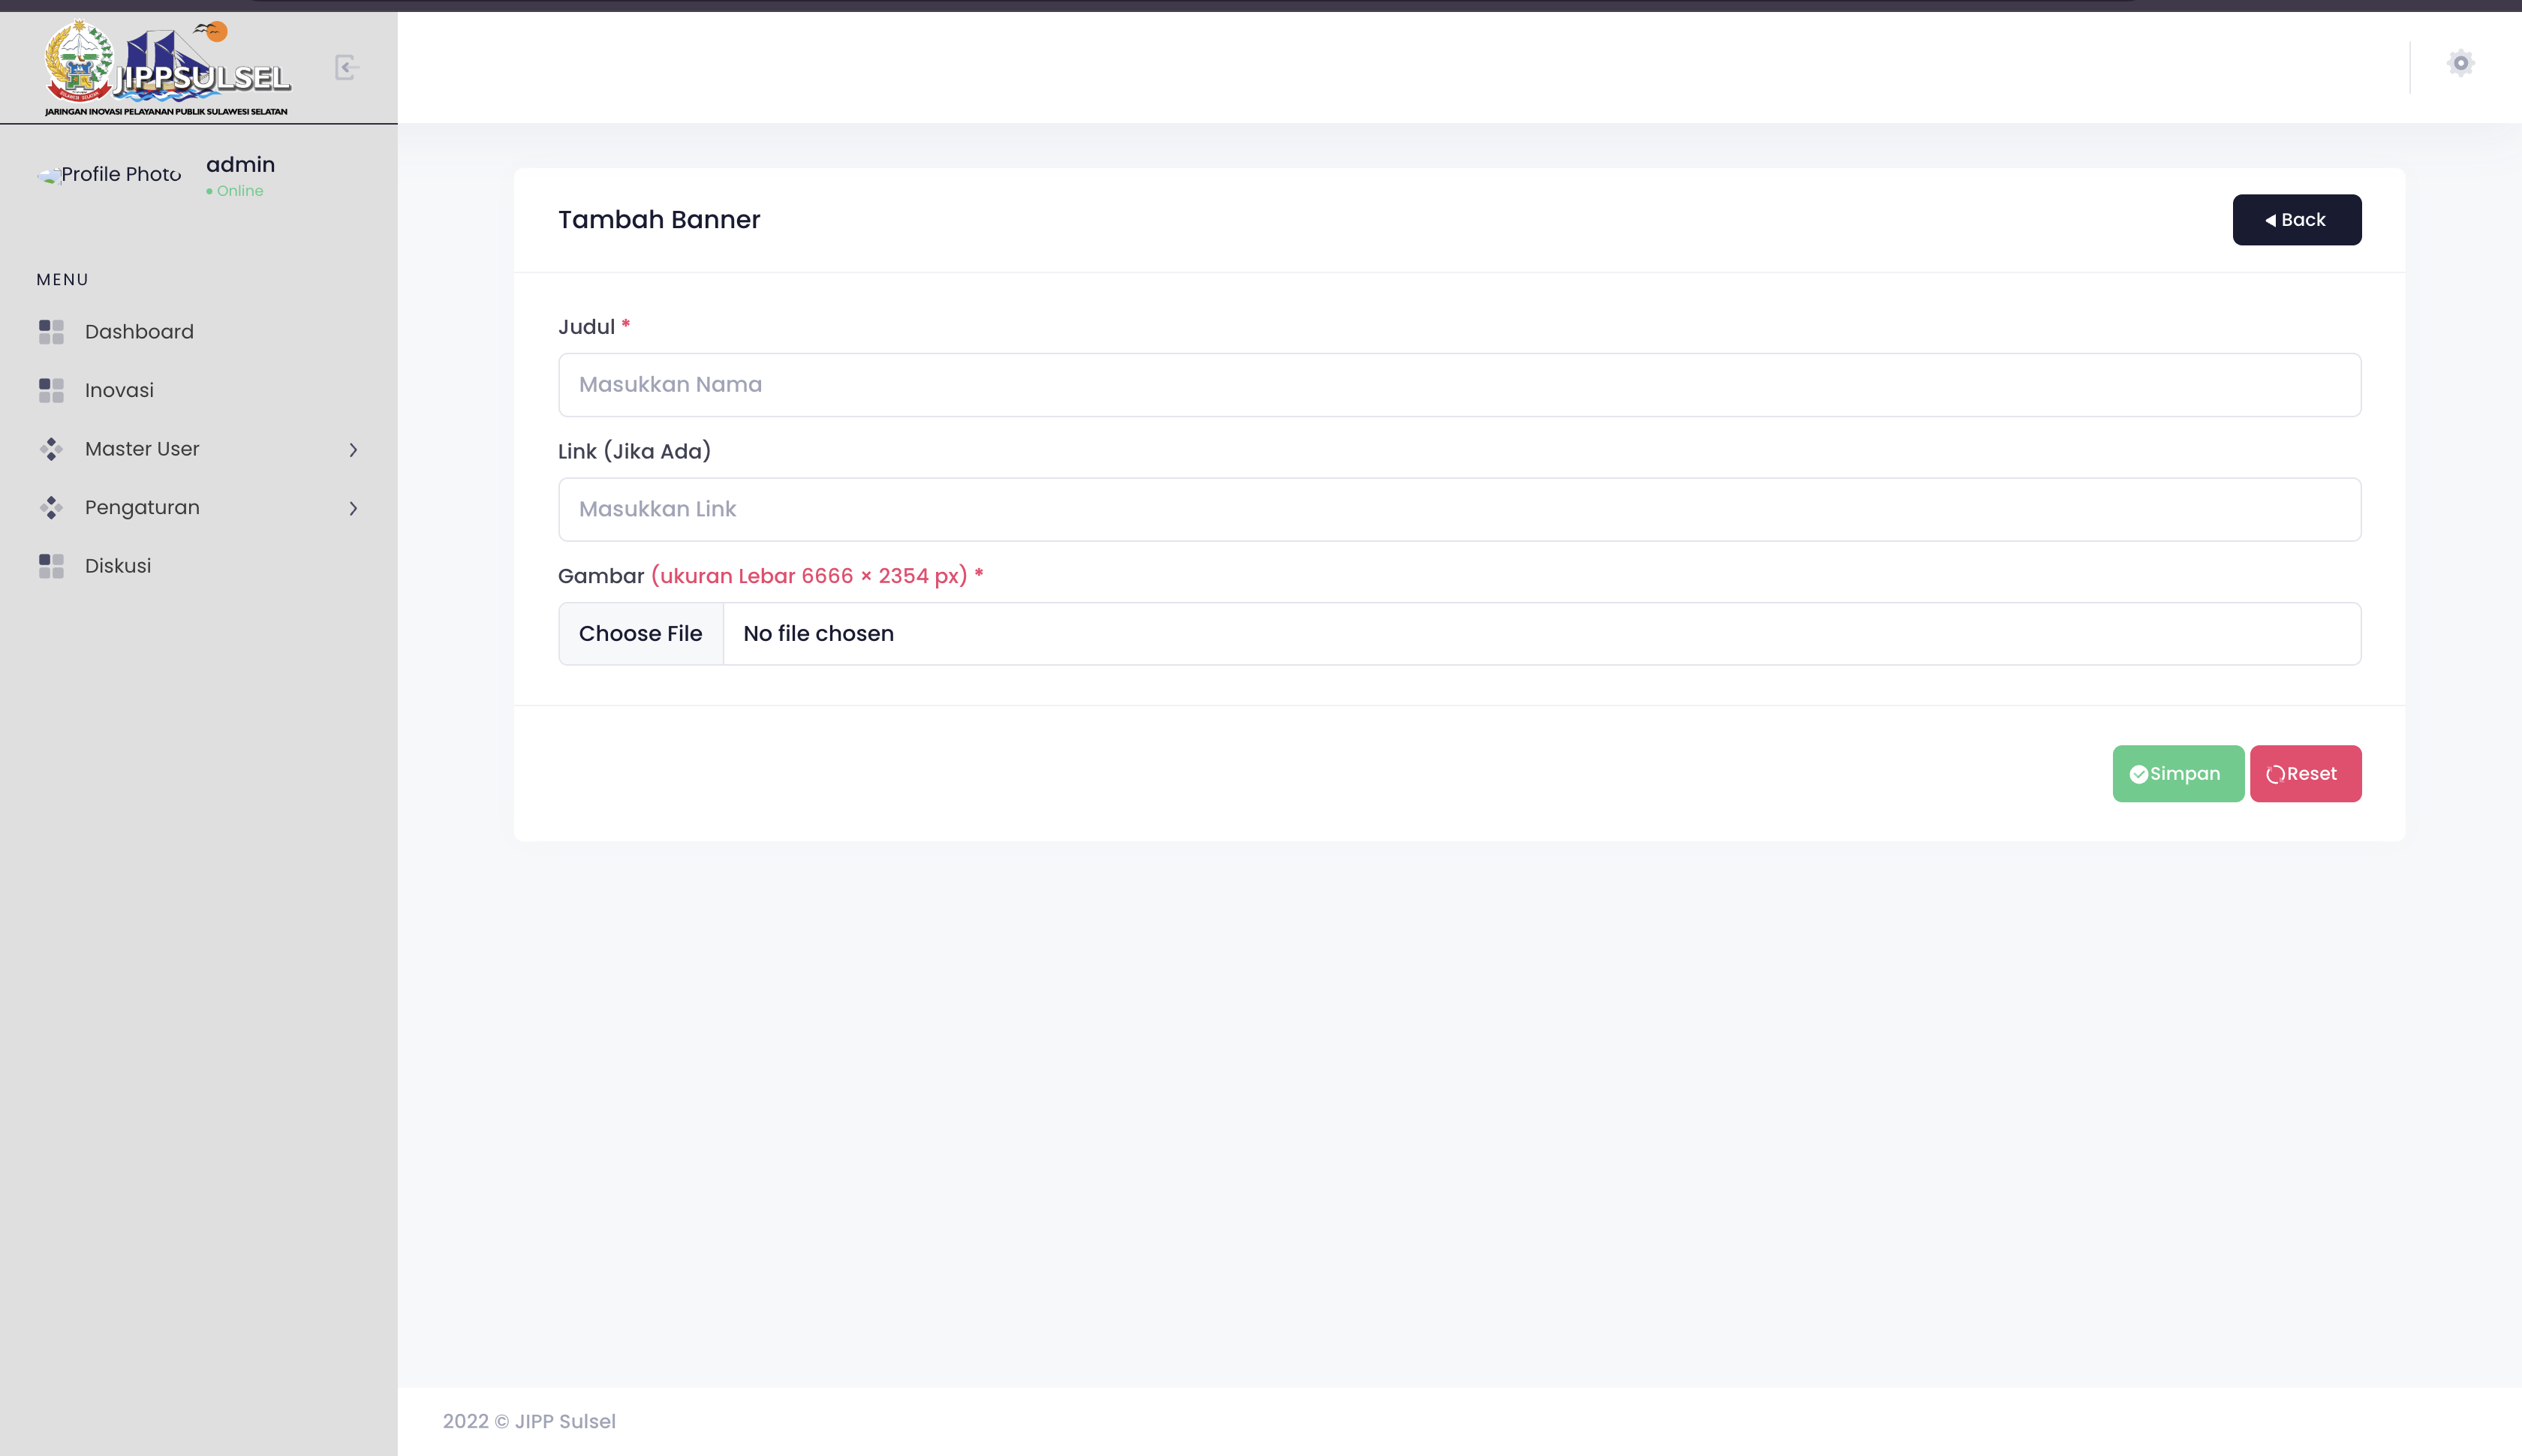Focus the Masukkan Link input field

pyautogui.click(x=1459, y=509)
